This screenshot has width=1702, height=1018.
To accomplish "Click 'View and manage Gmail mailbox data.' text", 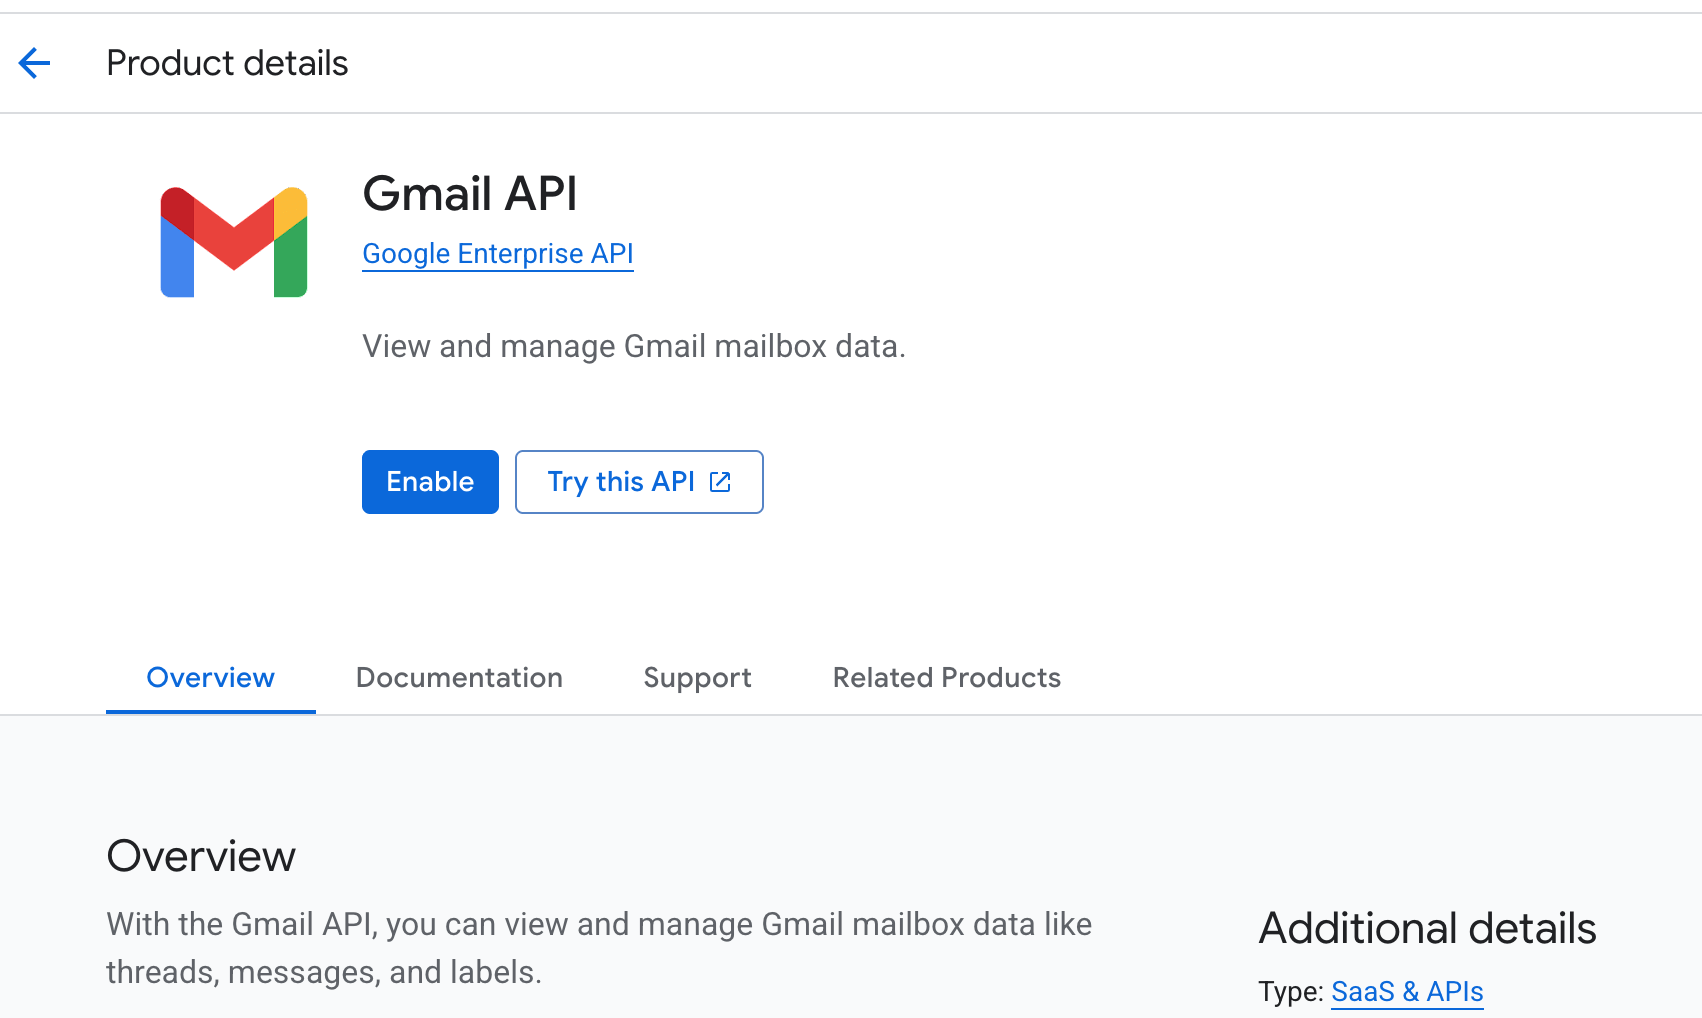I will (x=634, y=346).
